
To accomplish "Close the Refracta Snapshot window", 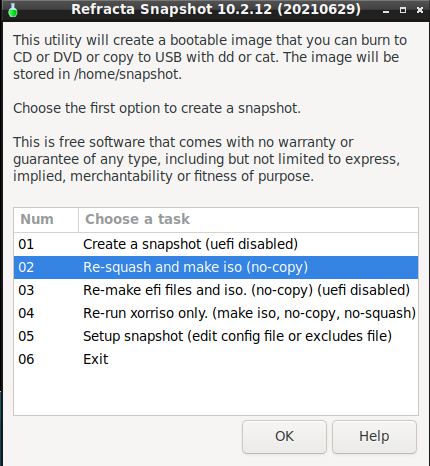I will tap(420, 10).
